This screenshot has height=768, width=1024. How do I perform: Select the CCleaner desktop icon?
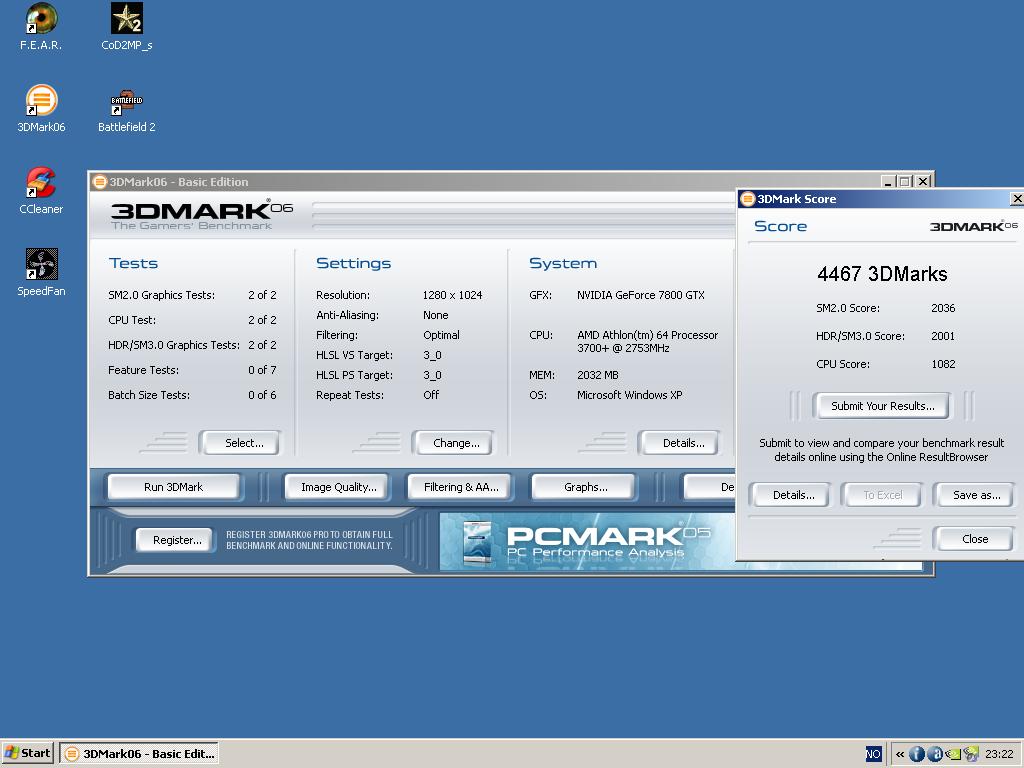tap(41, 190)
